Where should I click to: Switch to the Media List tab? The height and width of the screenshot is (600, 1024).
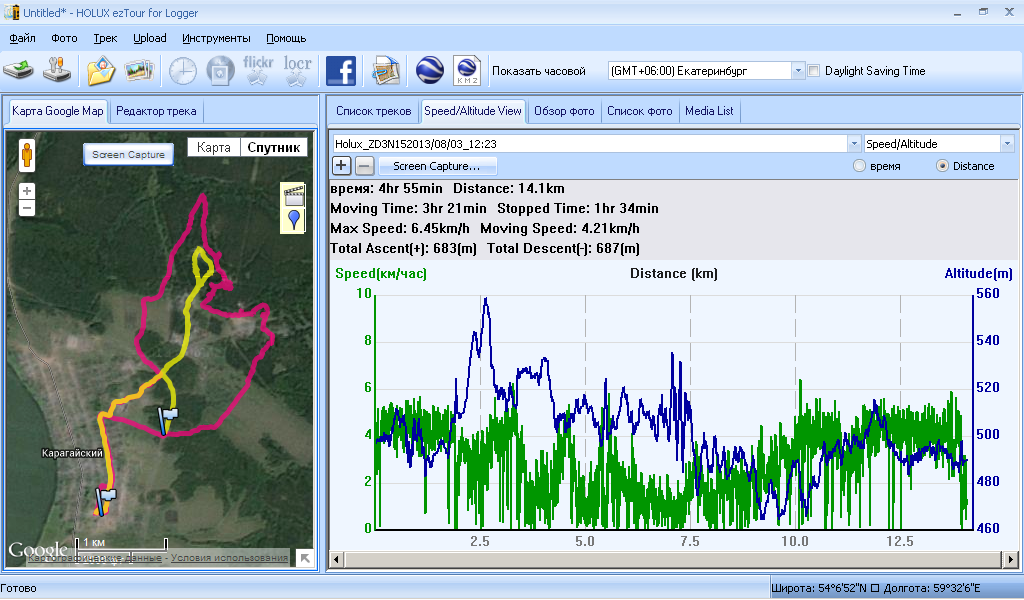click(x=709, y=111)
